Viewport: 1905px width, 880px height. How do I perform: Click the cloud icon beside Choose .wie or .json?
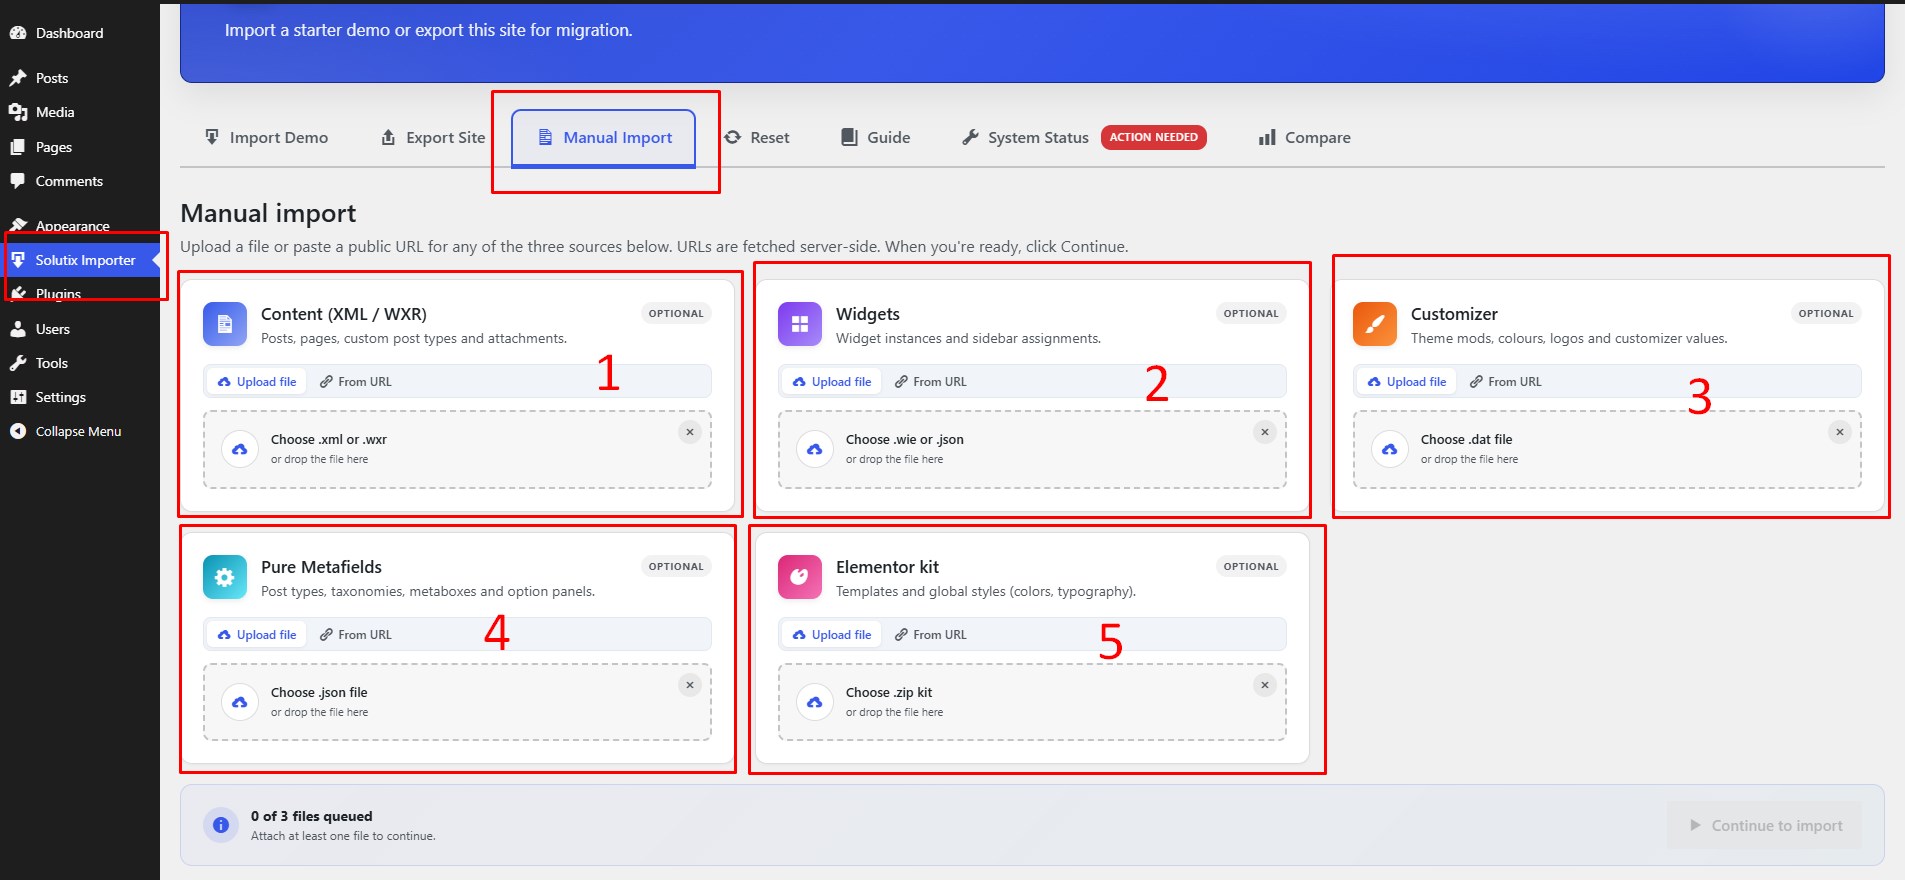click(x=815, y=449)
